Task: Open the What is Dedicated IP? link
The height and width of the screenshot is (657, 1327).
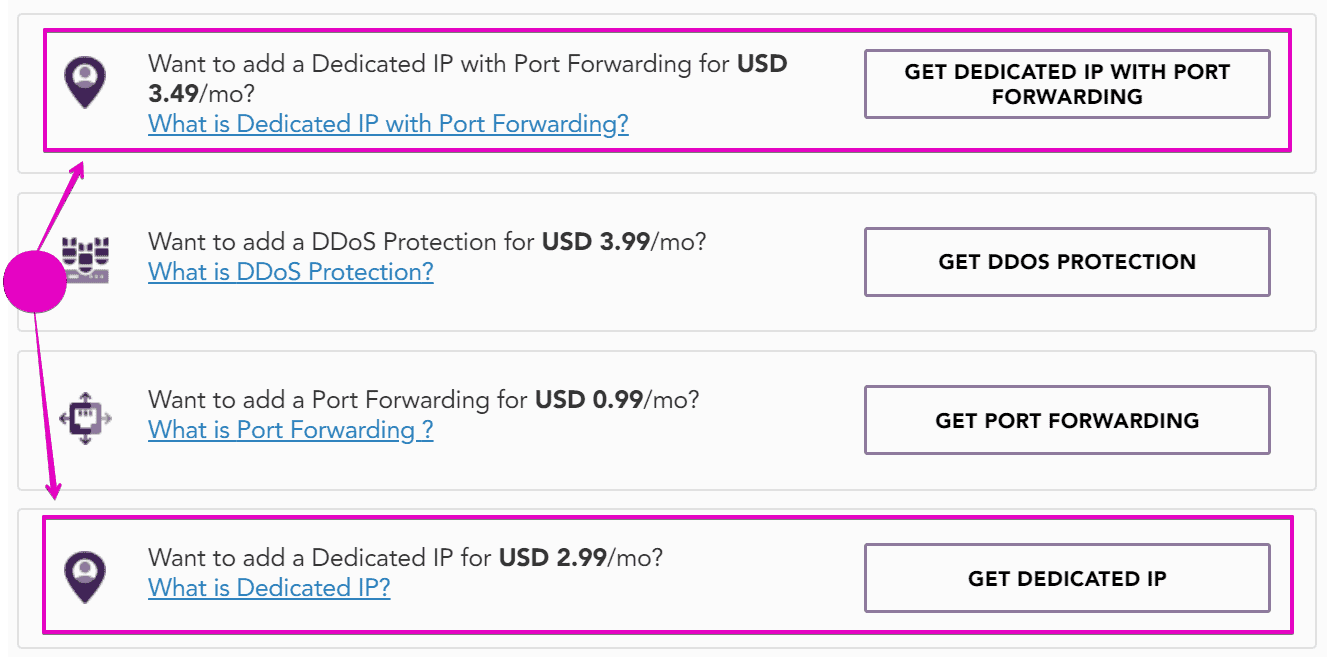Action: click(x=269, y=588)
